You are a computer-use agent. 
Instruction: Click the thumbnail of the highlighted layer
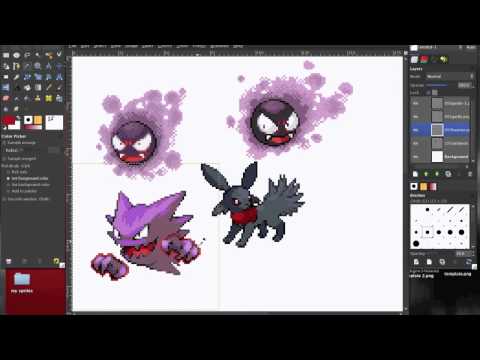[437, 130]
